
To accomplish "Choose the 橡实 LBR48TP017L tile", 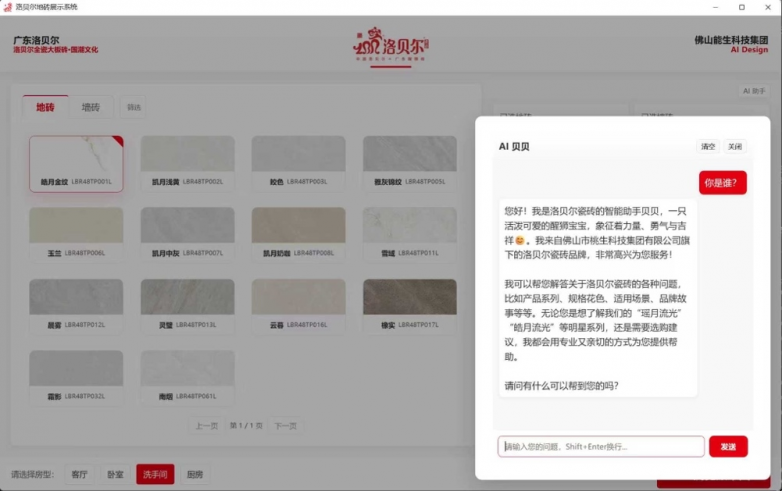I will pyautogui.click(x=410, y=307).
